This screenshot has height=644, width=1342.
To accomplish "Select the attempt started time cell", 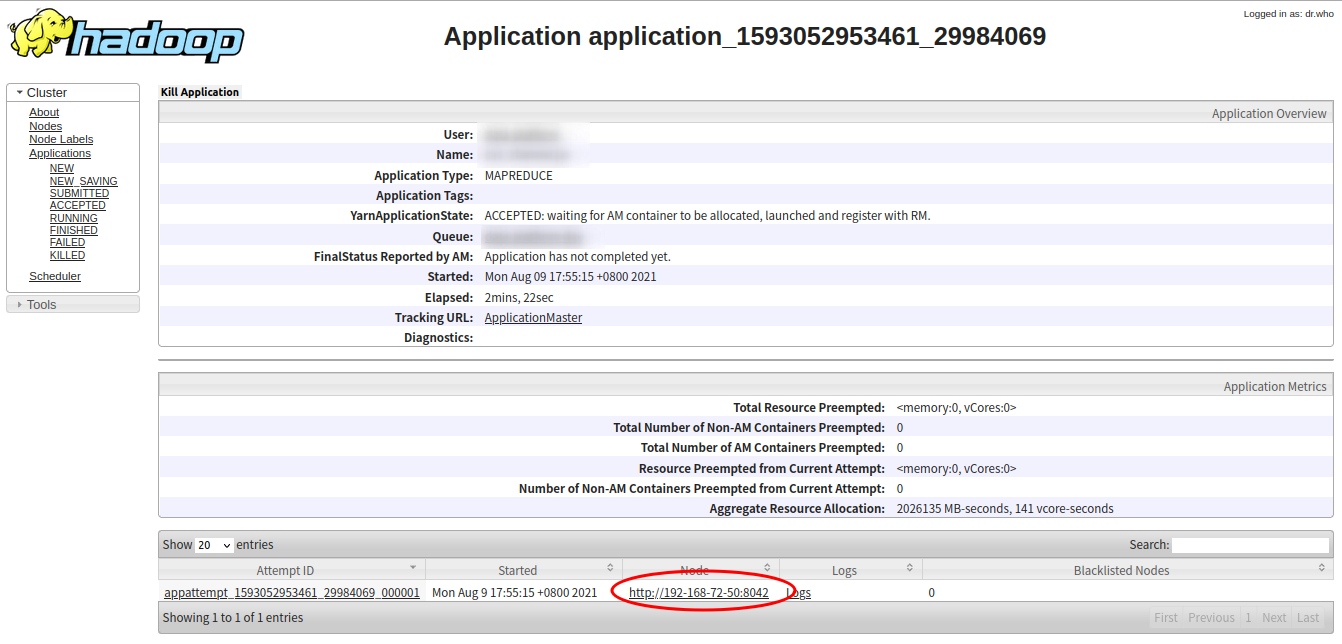I will [514, 592].
